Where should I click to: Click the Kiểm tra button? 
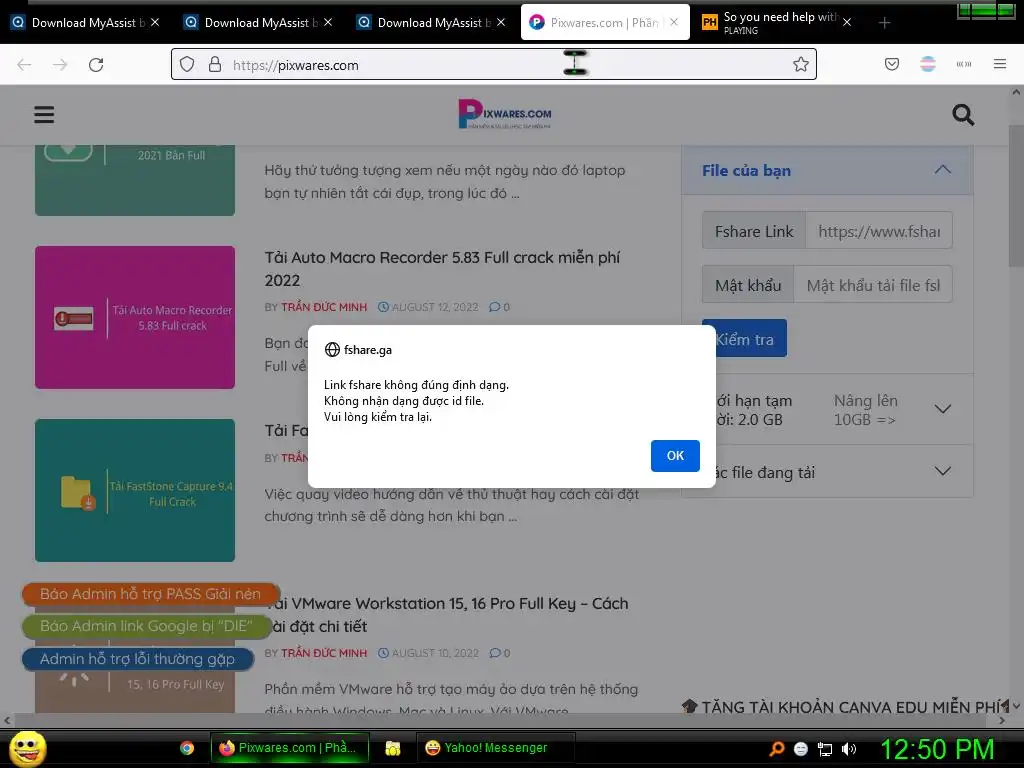[x=744, y=338]
